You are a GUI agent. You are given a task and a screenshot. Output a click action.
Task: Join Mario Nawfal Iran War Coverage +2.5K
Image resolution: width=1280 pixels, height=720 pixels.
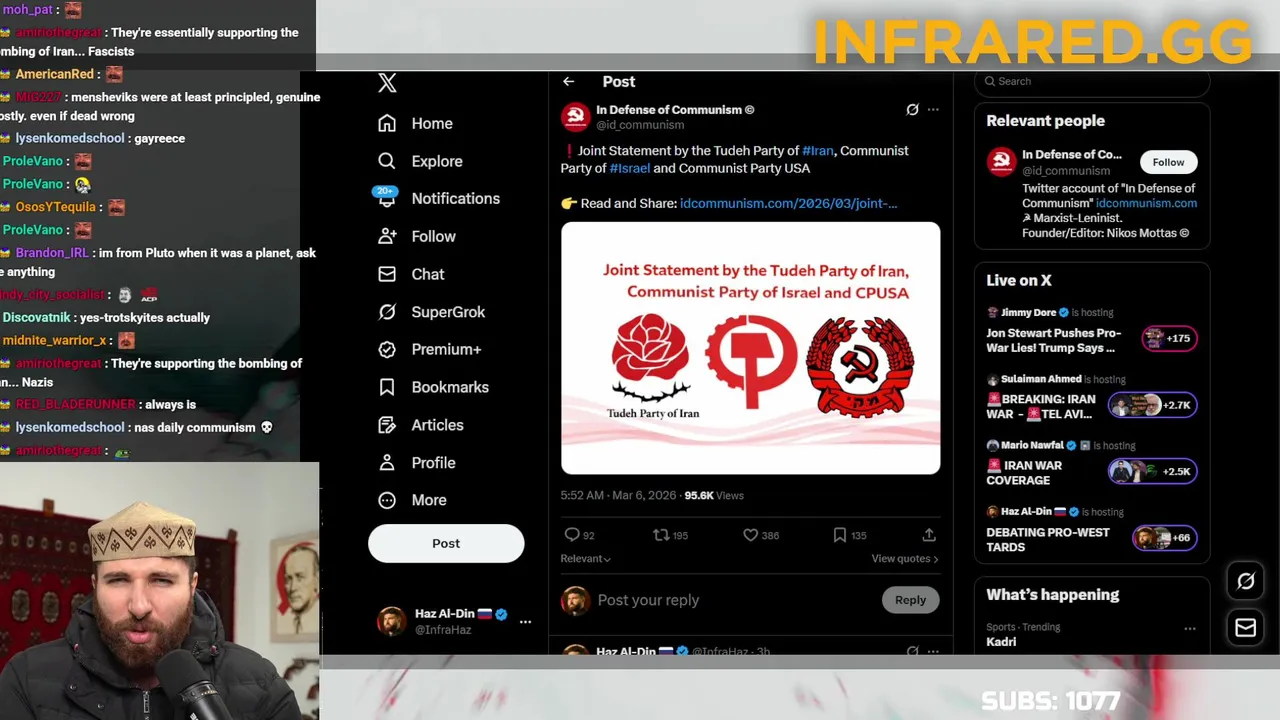pyautogui.click(x=1152, y=471)
